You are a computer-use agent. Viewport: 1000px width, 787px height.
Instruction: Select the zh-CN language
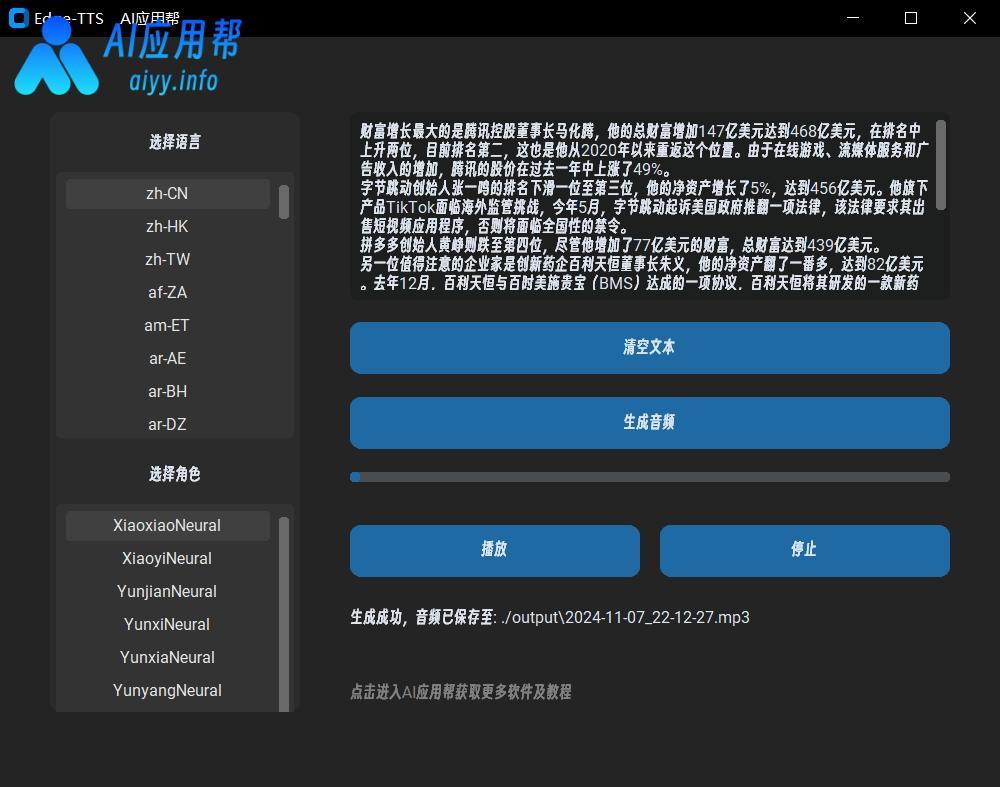click(167, 193)
